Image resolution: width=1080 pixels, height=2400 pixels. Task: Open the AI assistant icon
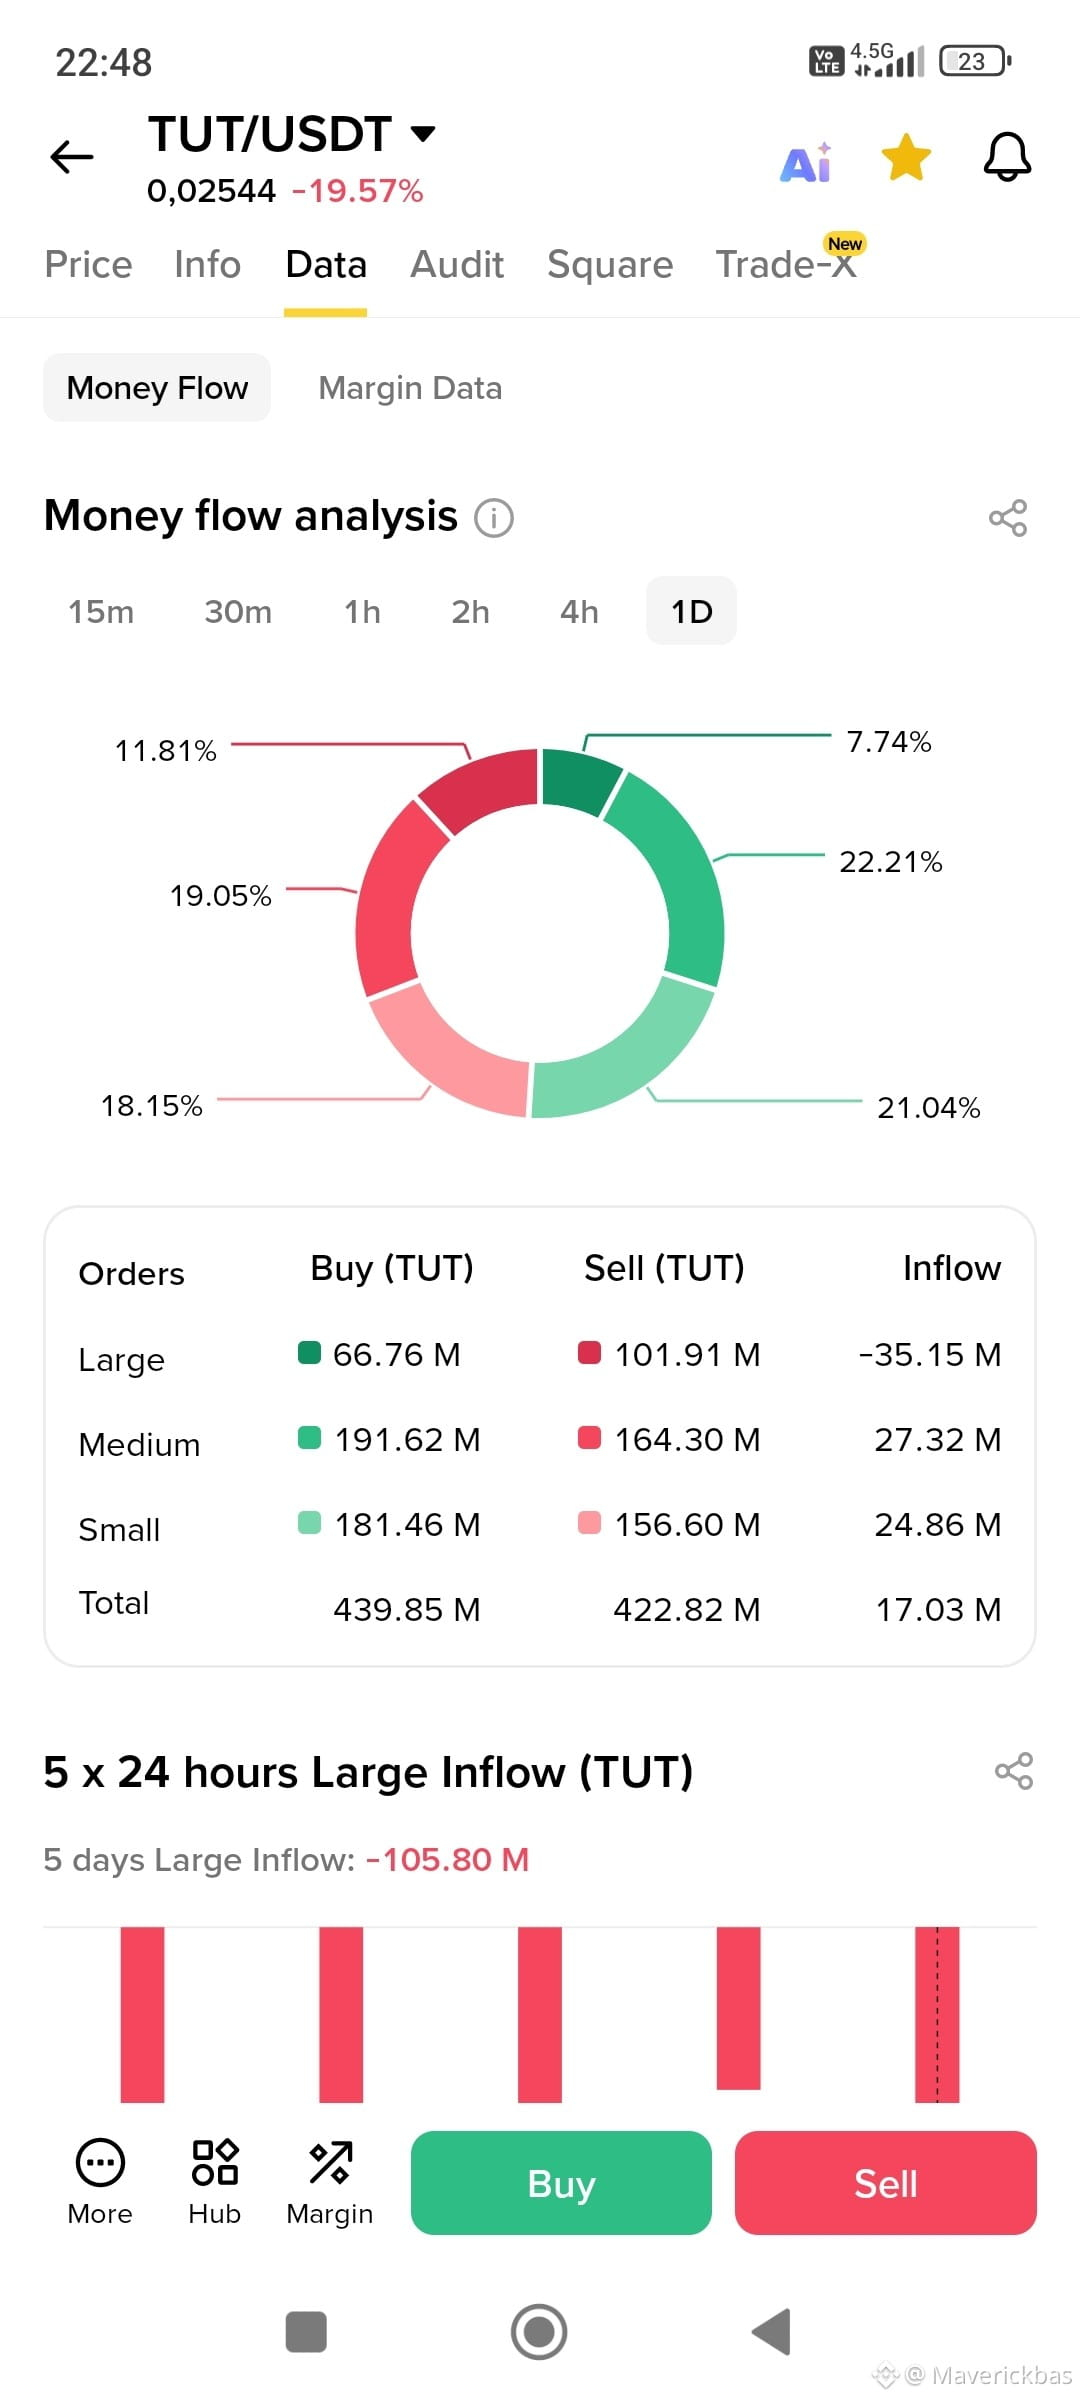click(806, 162)
